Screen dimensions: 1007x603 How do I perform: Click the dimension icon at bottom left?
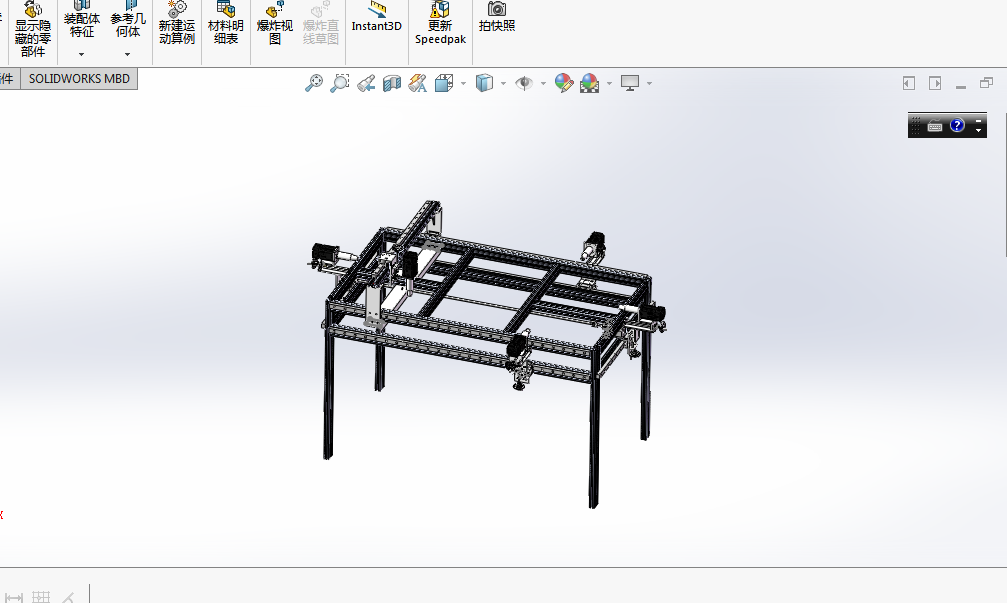pos(13,597)
